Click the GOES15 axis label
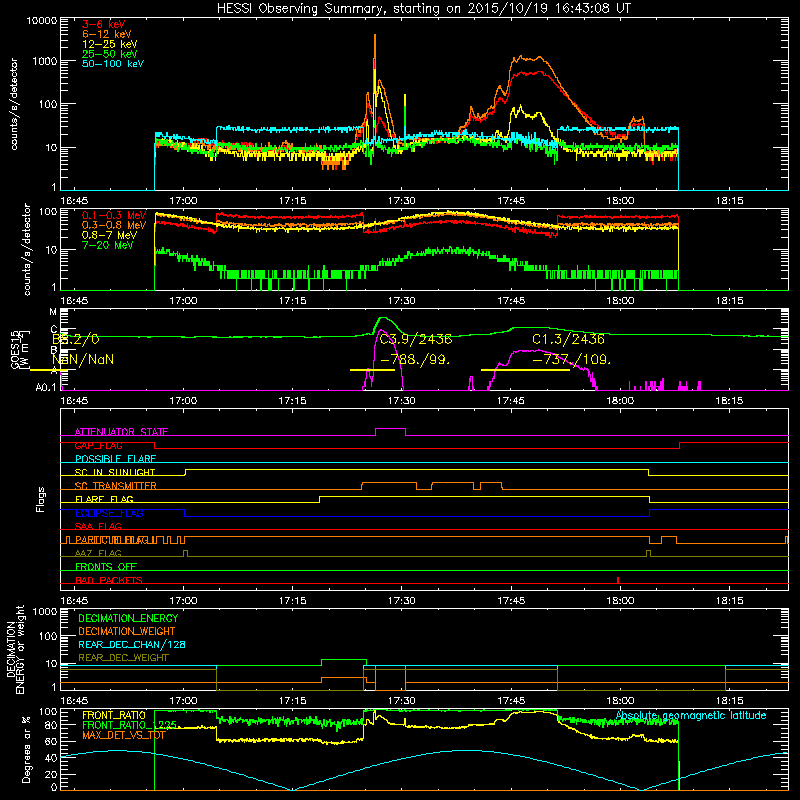The width and height of the screenshot is (800, 800). tap(14, 350)
